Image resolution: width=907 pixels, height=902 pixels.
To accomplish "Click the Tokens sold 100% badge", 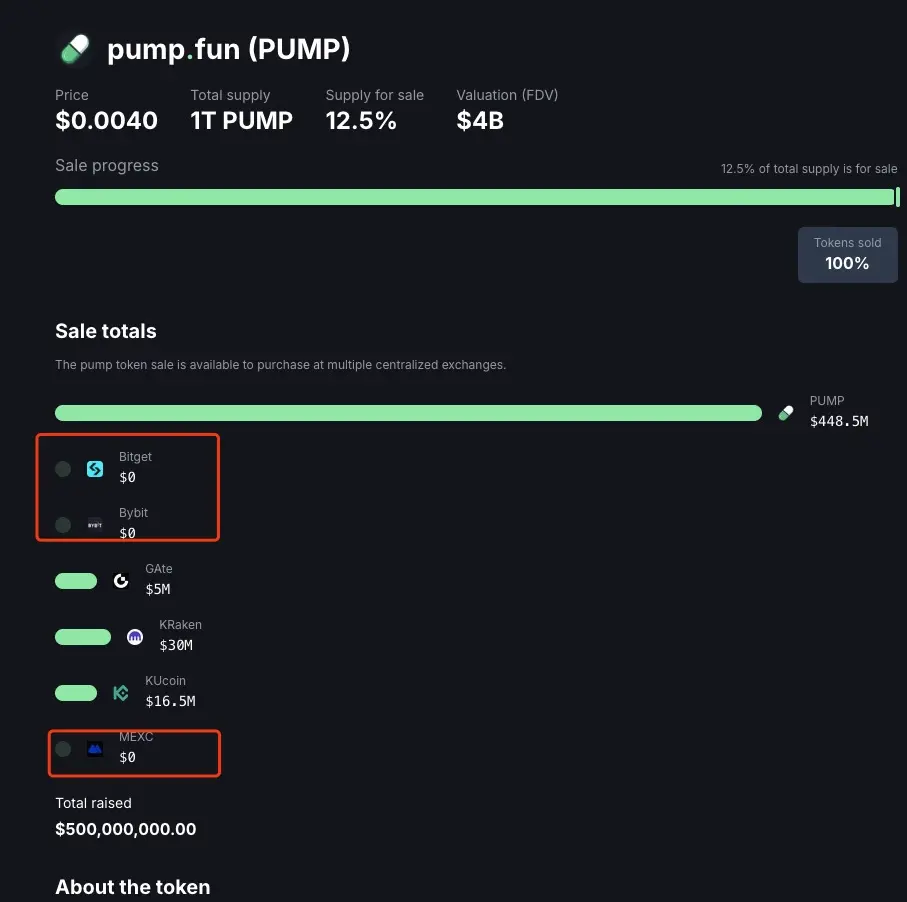I will tap(847, 255).
